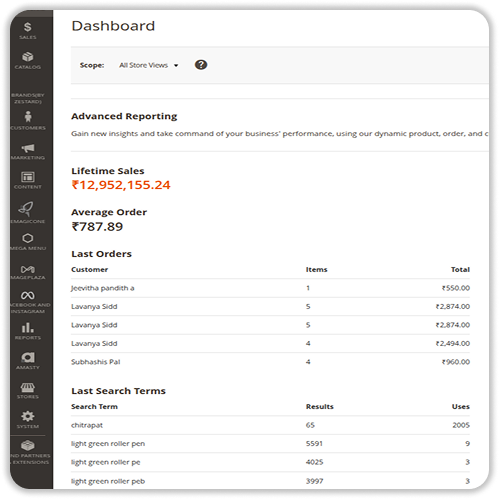This screenshot has height=499, width=499.
Task: Open Brands (by Zestard) sidebar item
Action: (28, 98)
